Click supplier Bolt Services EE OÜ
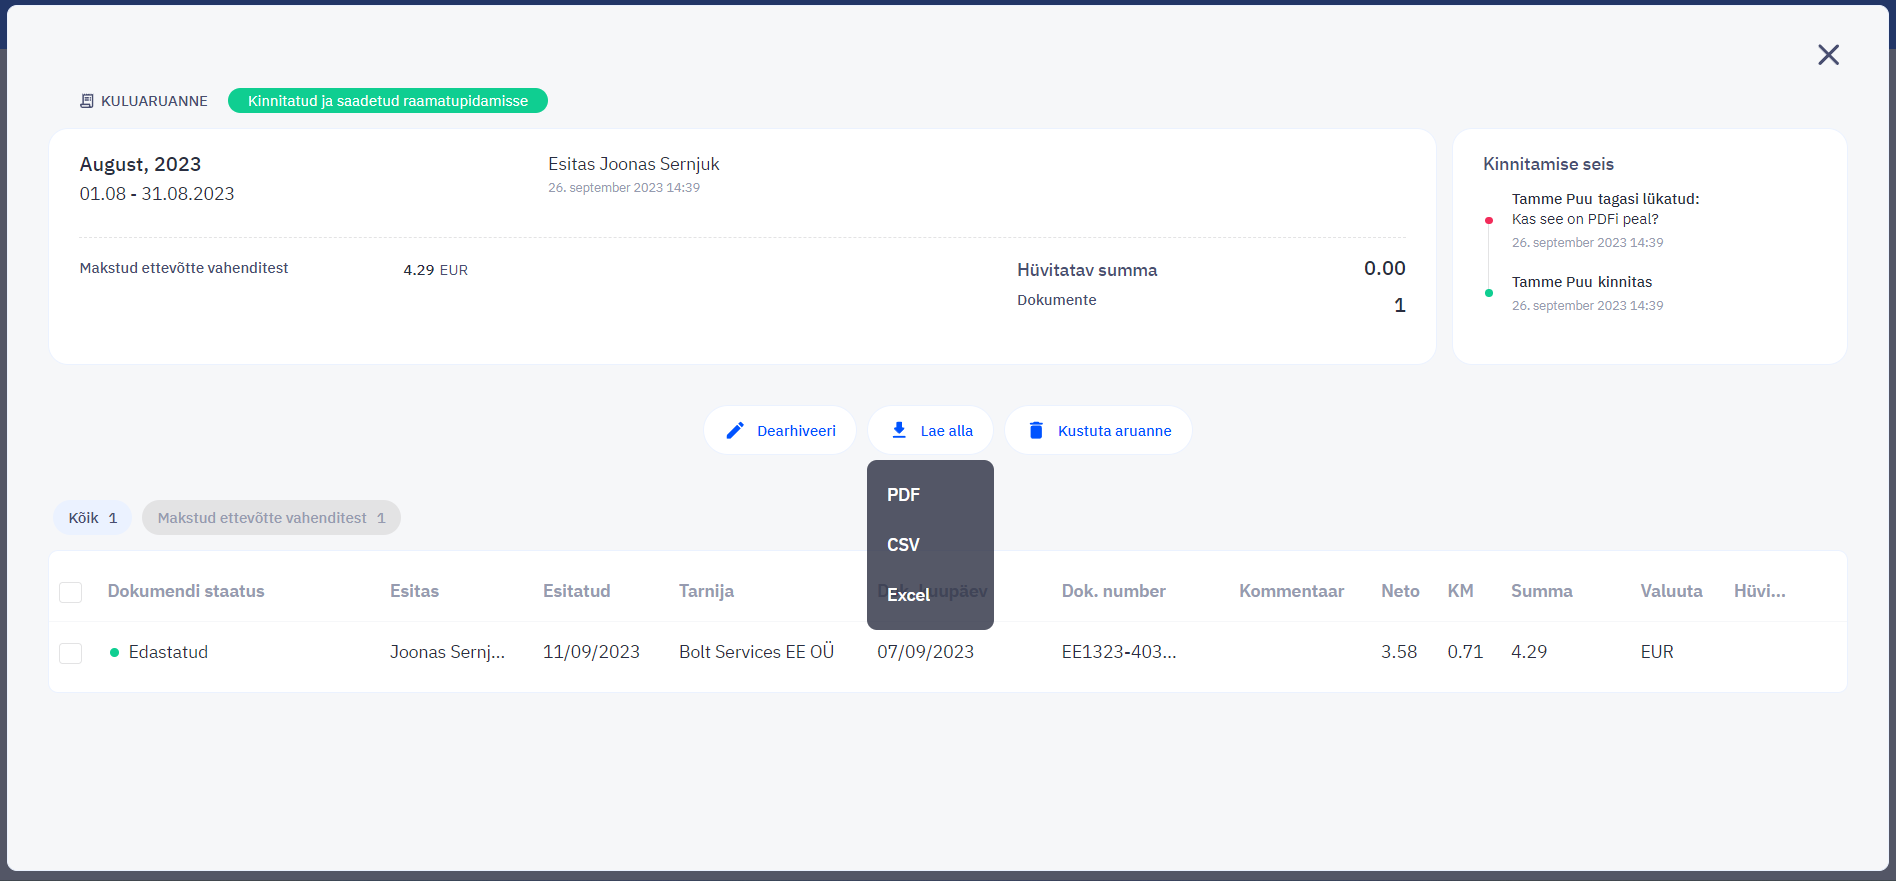Image resolution: width=1896 pixels, height=881 pixels. 756,652
